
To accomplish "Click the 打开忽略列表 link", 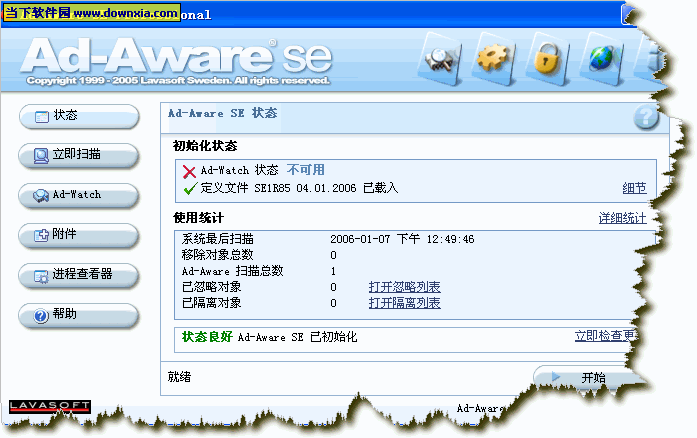I will (x=405, y=287).
